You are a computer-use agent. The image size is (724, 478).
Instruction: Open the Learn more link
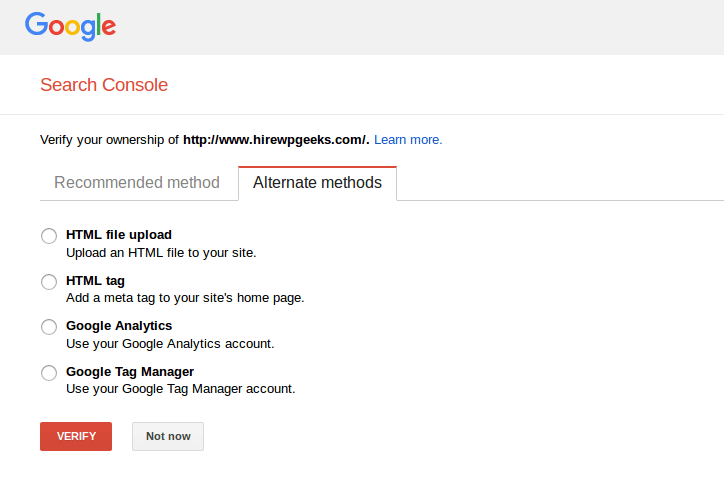tap(408, 140)
